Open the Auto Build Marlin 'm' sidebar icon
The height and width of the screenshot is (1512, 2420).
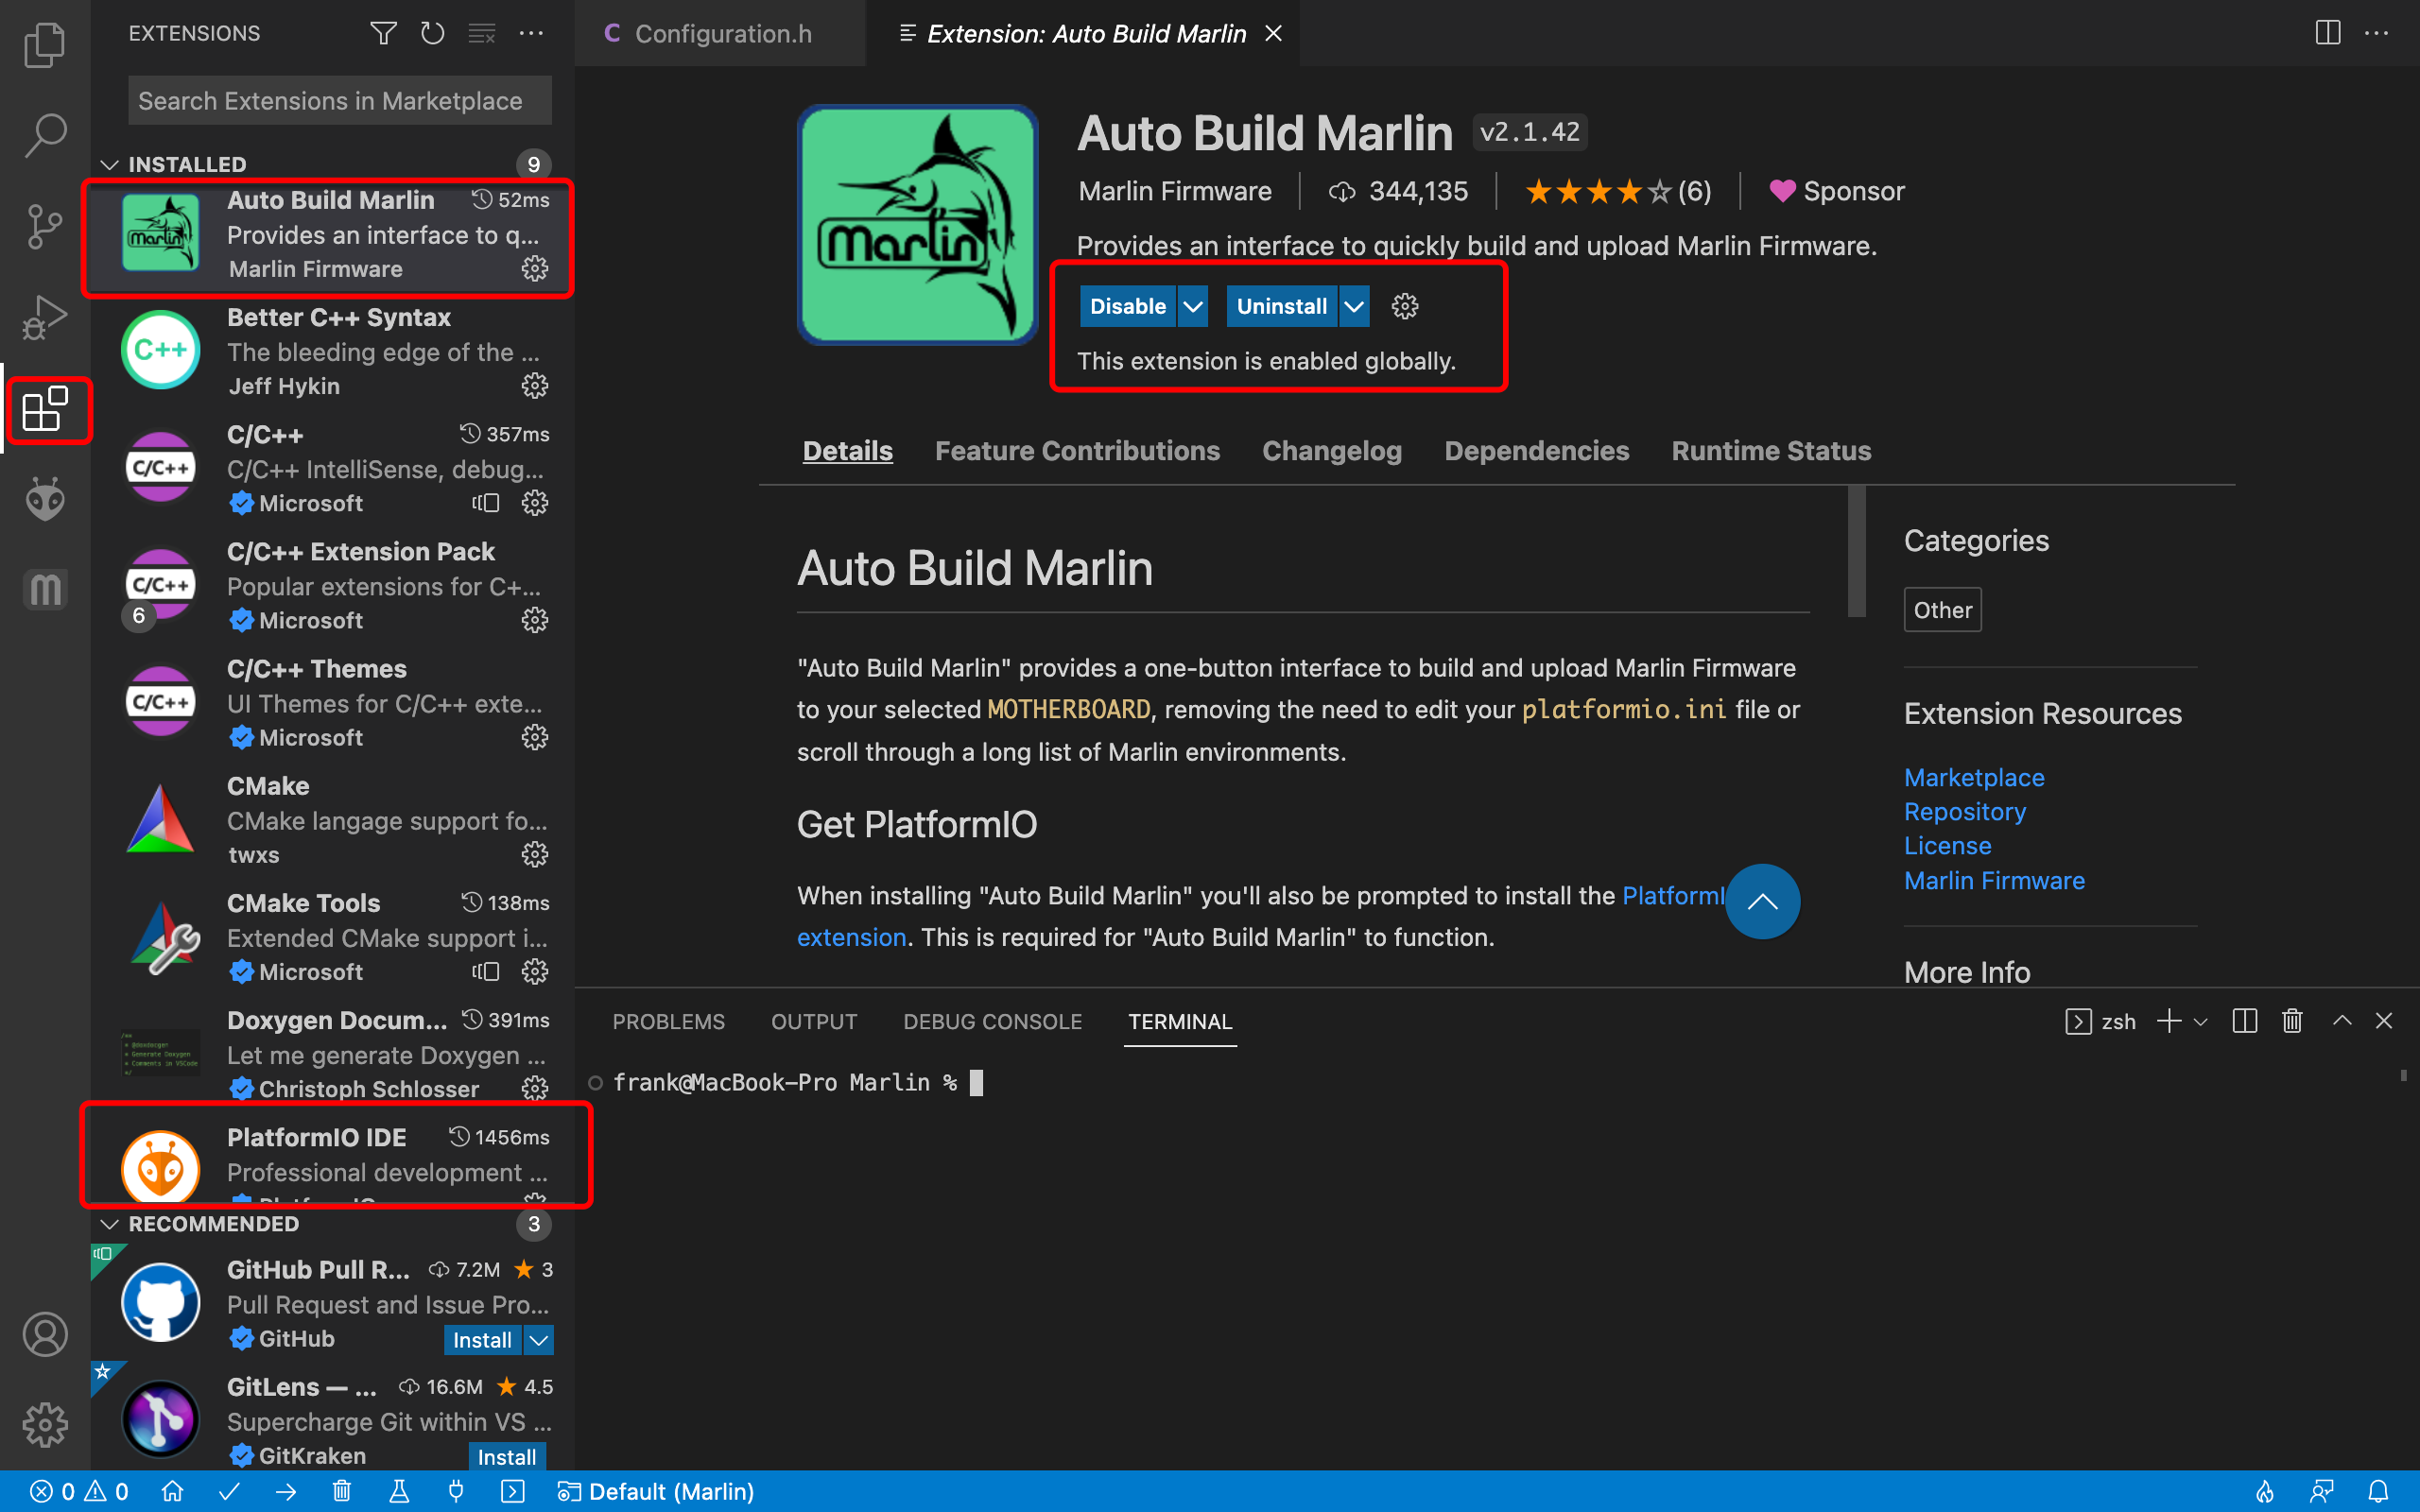[45, 589]
